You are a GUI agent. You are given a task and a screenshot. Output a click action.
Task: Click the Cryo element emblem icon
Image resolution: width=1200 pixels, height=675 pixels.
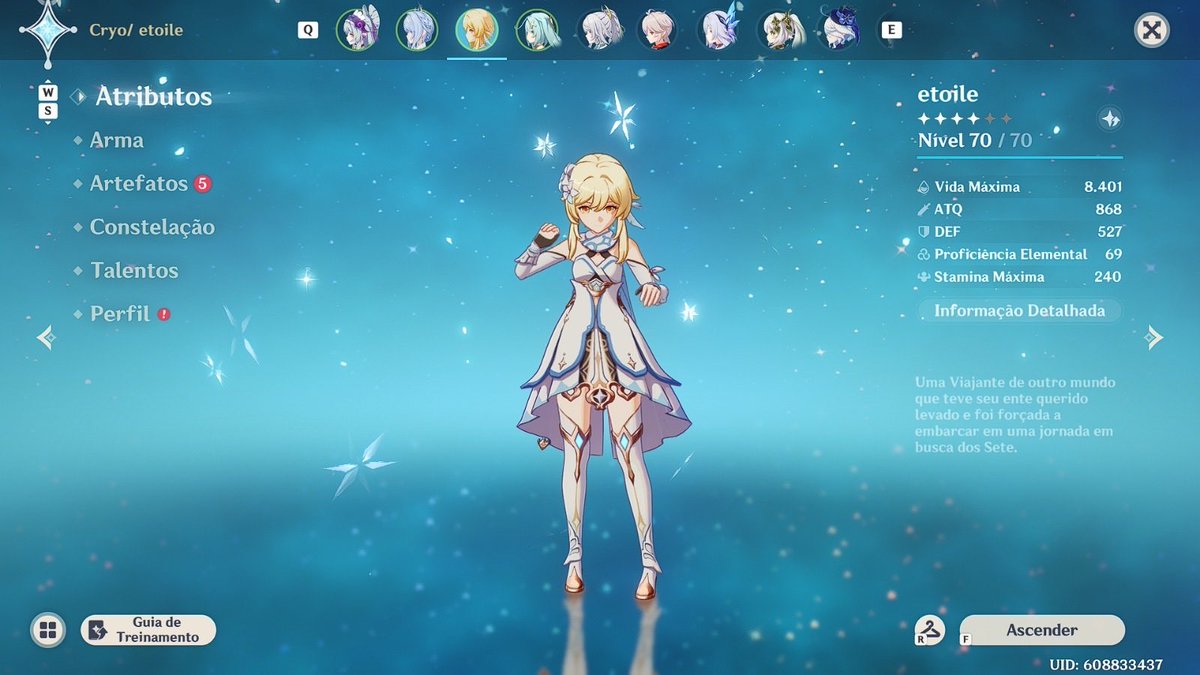click(47, 30)
